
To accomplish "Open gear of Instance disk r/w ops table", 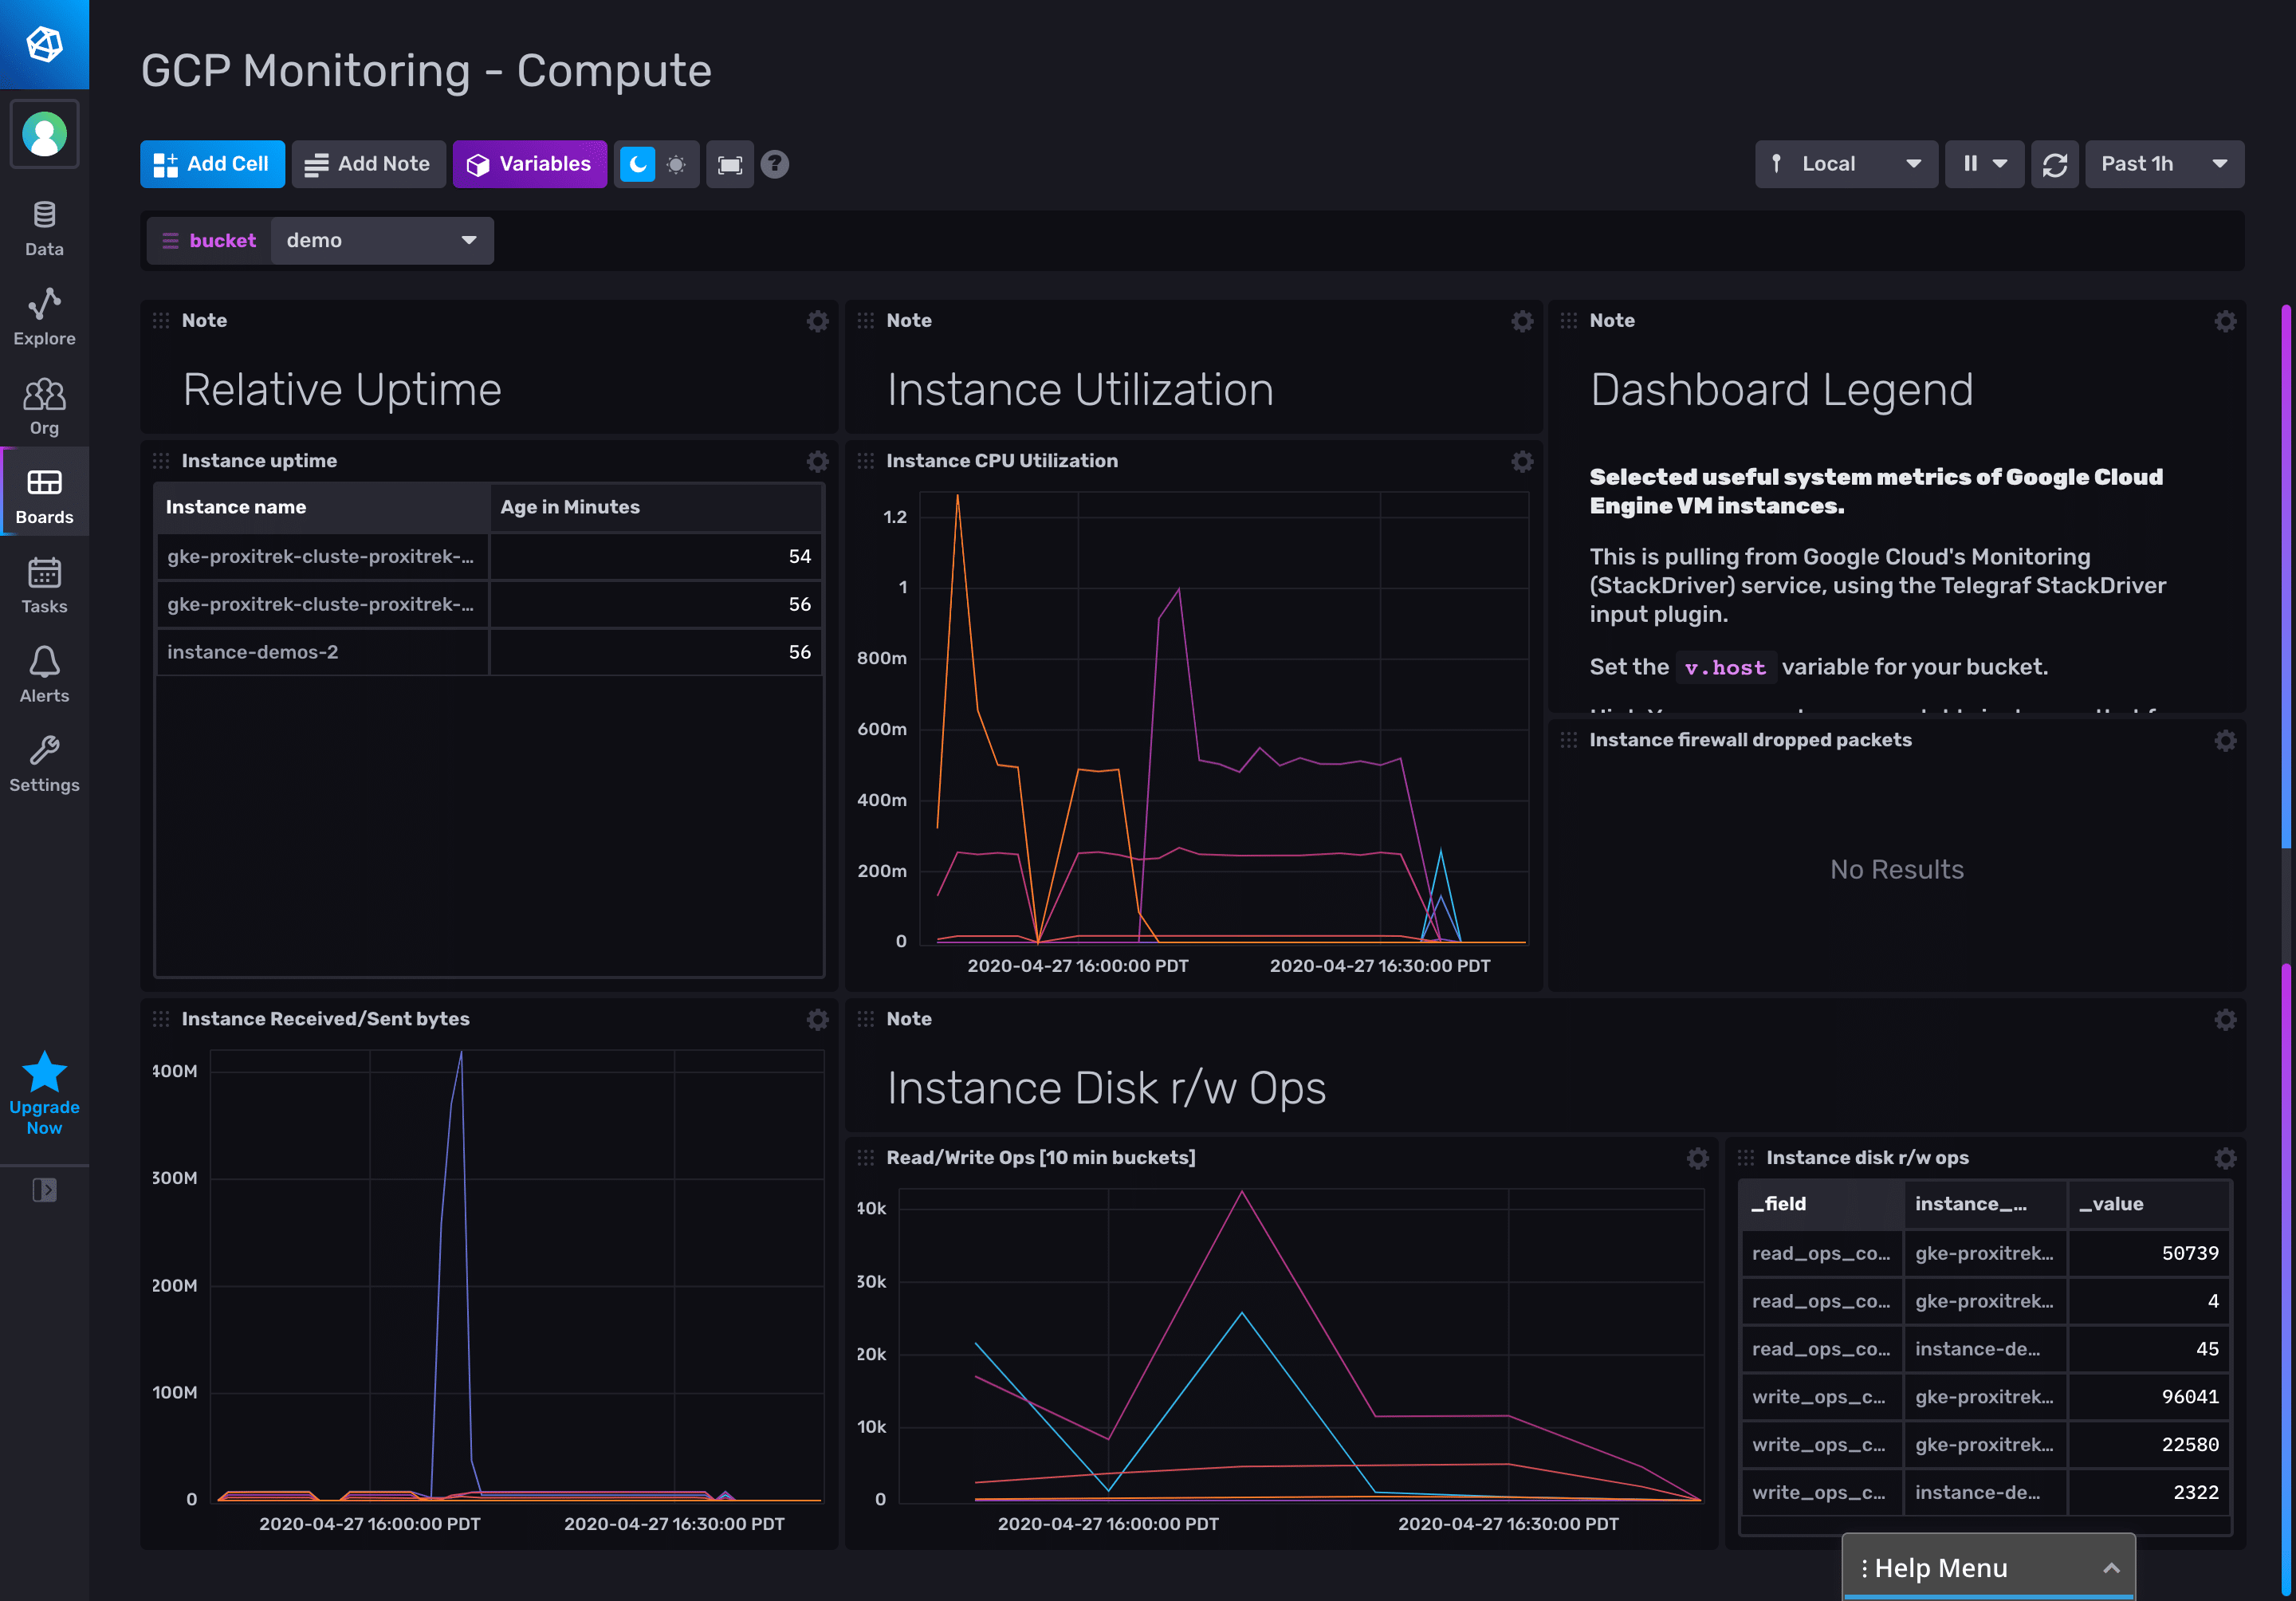I will tap(2225, 1158).
